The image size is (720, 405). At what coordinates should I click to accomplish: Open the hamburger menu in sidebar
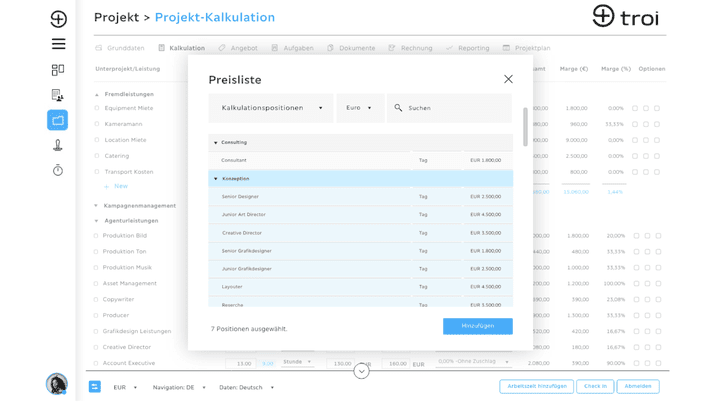pos(58,44)
